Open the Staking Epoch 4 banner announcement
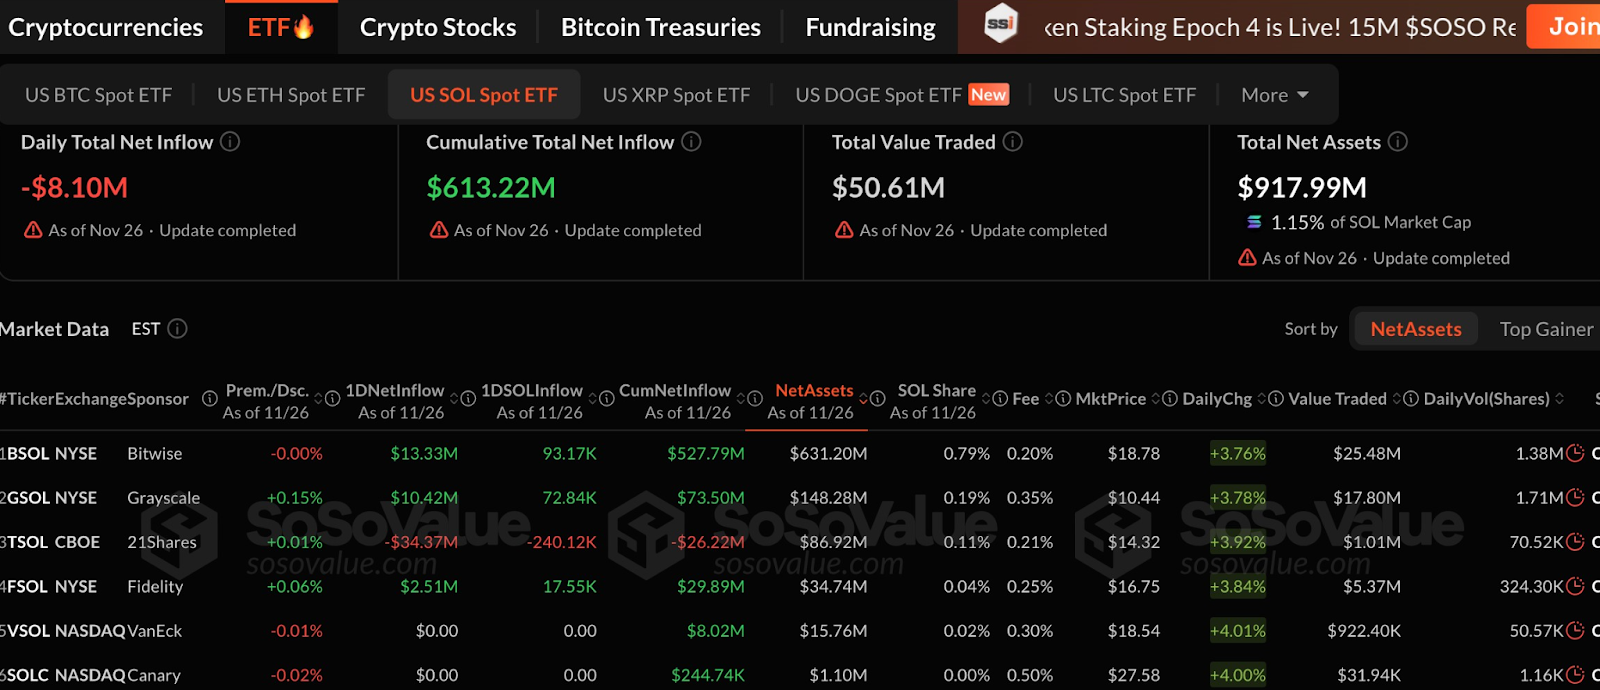 [1280, 27]
